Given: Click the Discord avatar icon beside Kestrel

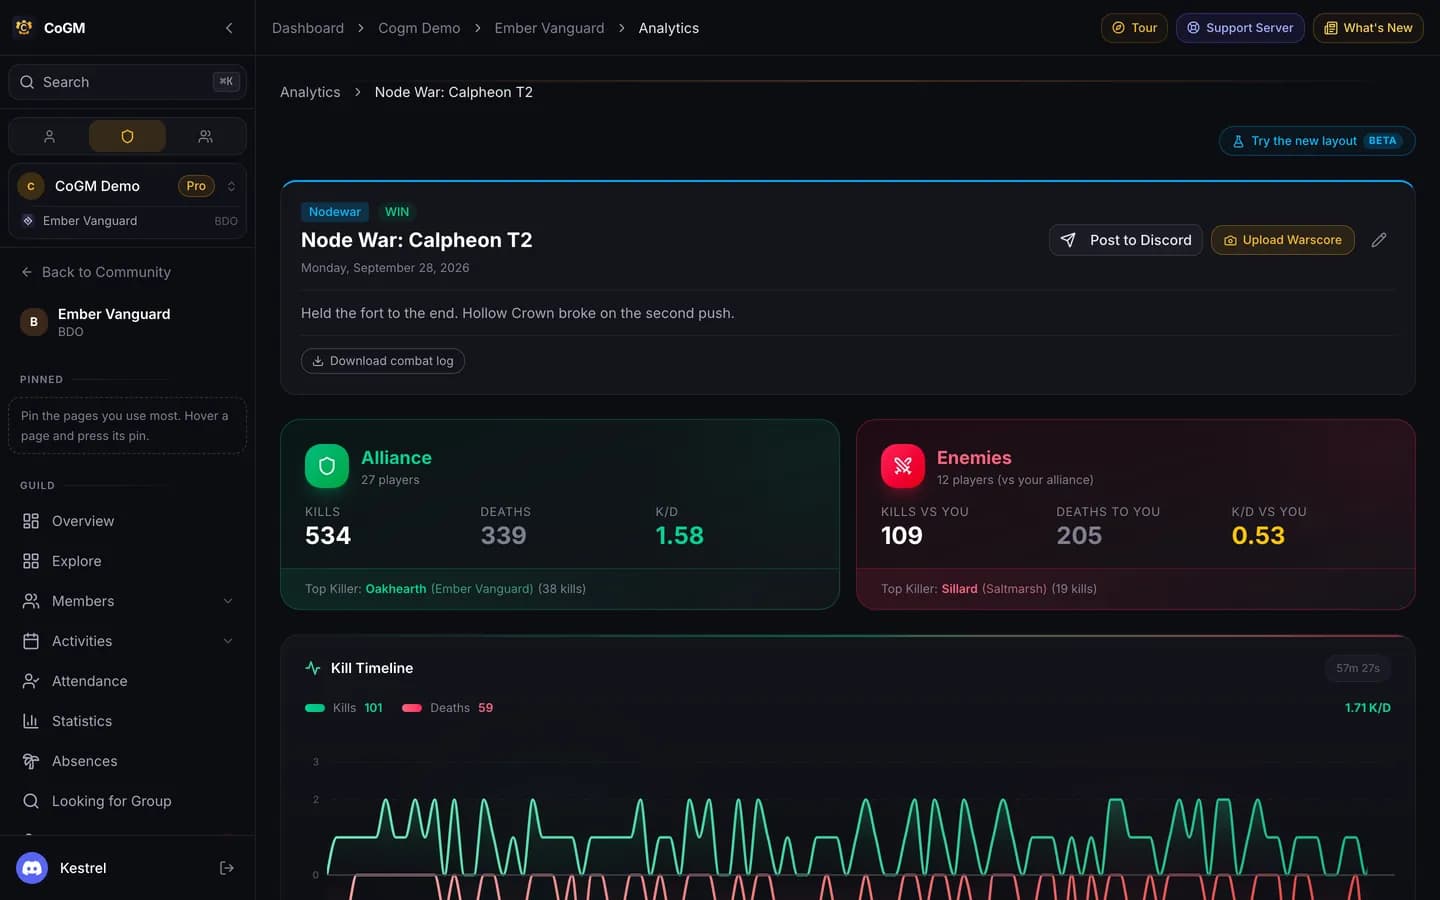Looking at the screenshot, I should point(32,868).
